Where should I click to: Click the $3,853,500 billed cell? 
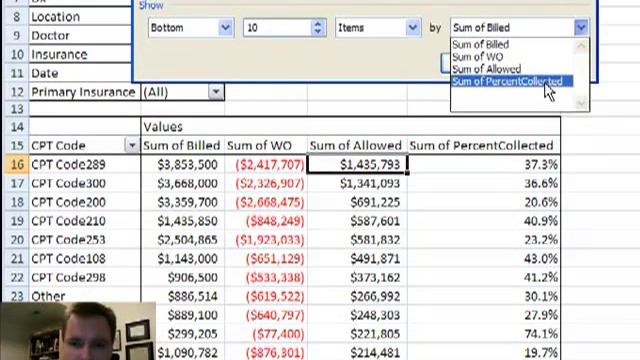[182, 164]
